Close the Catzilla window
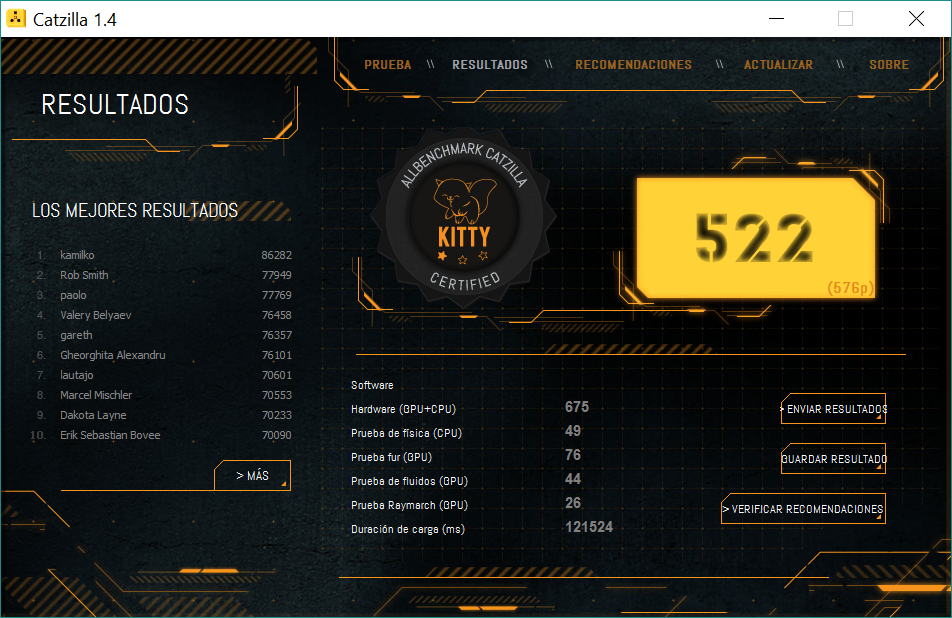 (x=916, y=19)
